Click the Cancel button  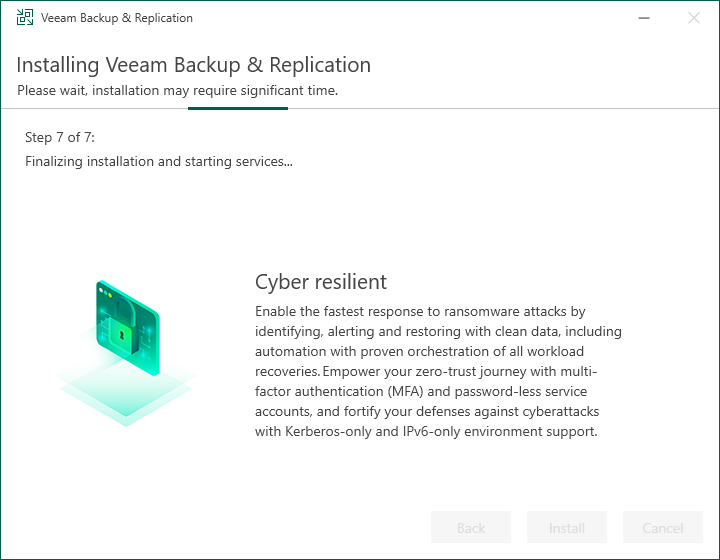click(x=663, y=527)
